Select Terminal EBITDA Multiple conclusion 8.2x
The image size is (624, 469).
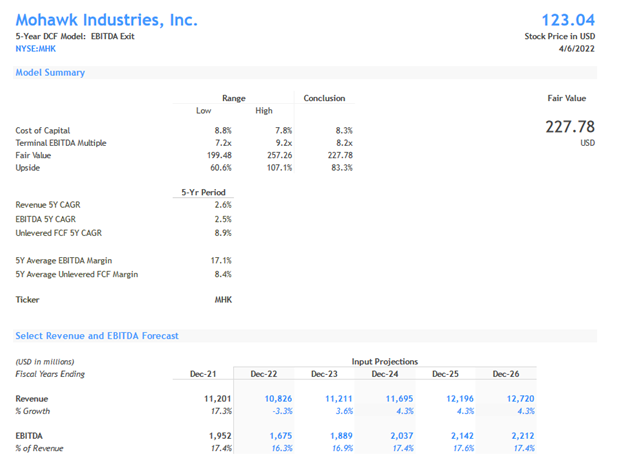[x=344, y=143]
